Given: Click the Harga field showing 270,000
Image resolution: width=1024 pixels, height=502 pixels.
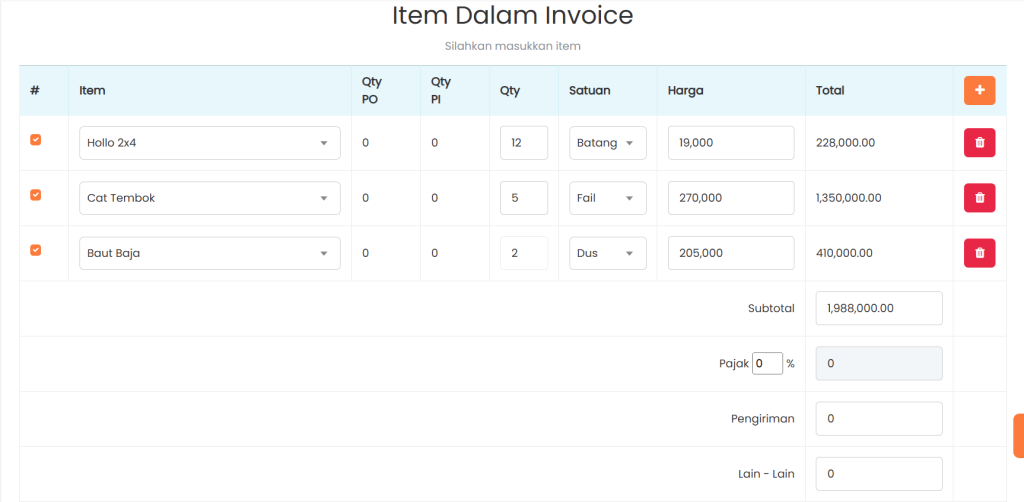Looking at the screenshot, I should click(x=730, y=198).
